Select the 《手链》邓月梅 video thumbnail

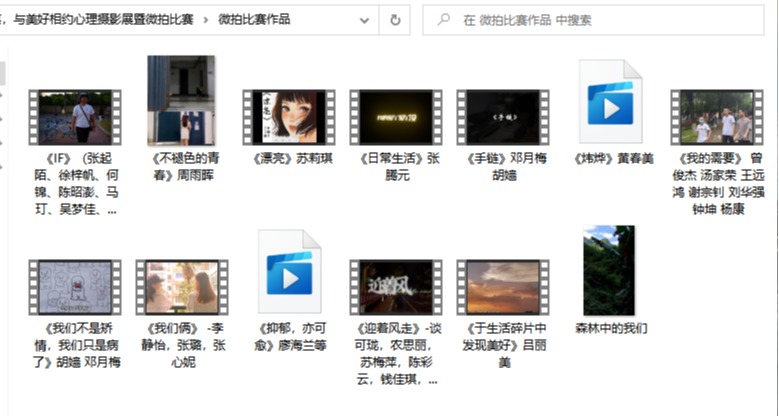coord(502,118)
